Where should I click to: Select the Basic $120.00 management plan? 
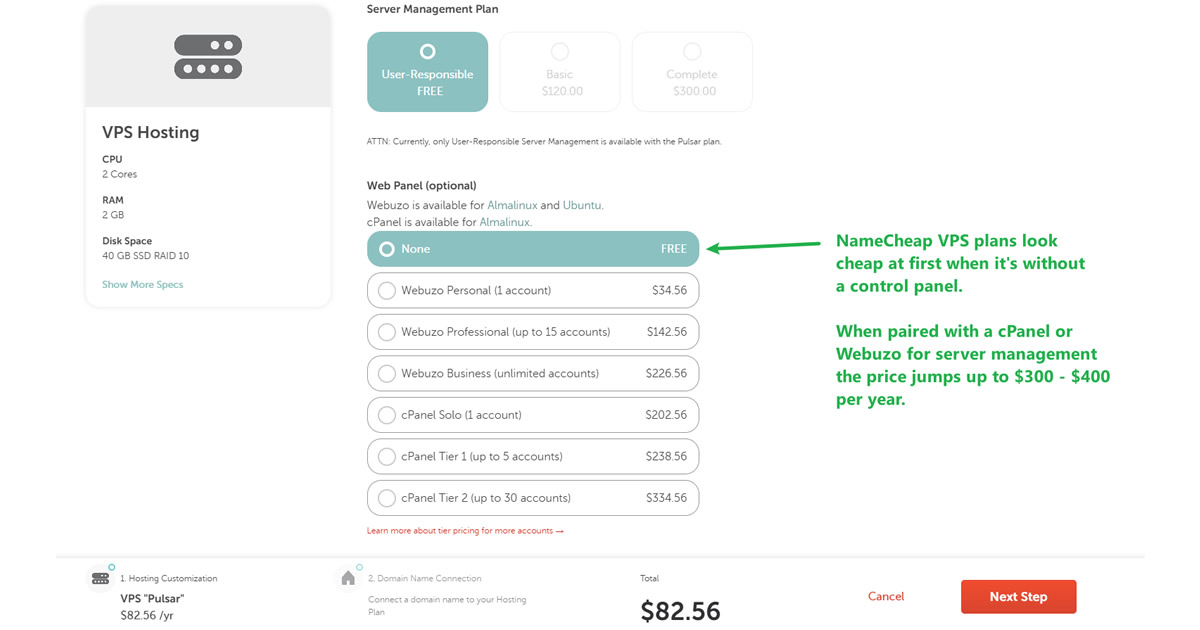[x=559, y=71]
